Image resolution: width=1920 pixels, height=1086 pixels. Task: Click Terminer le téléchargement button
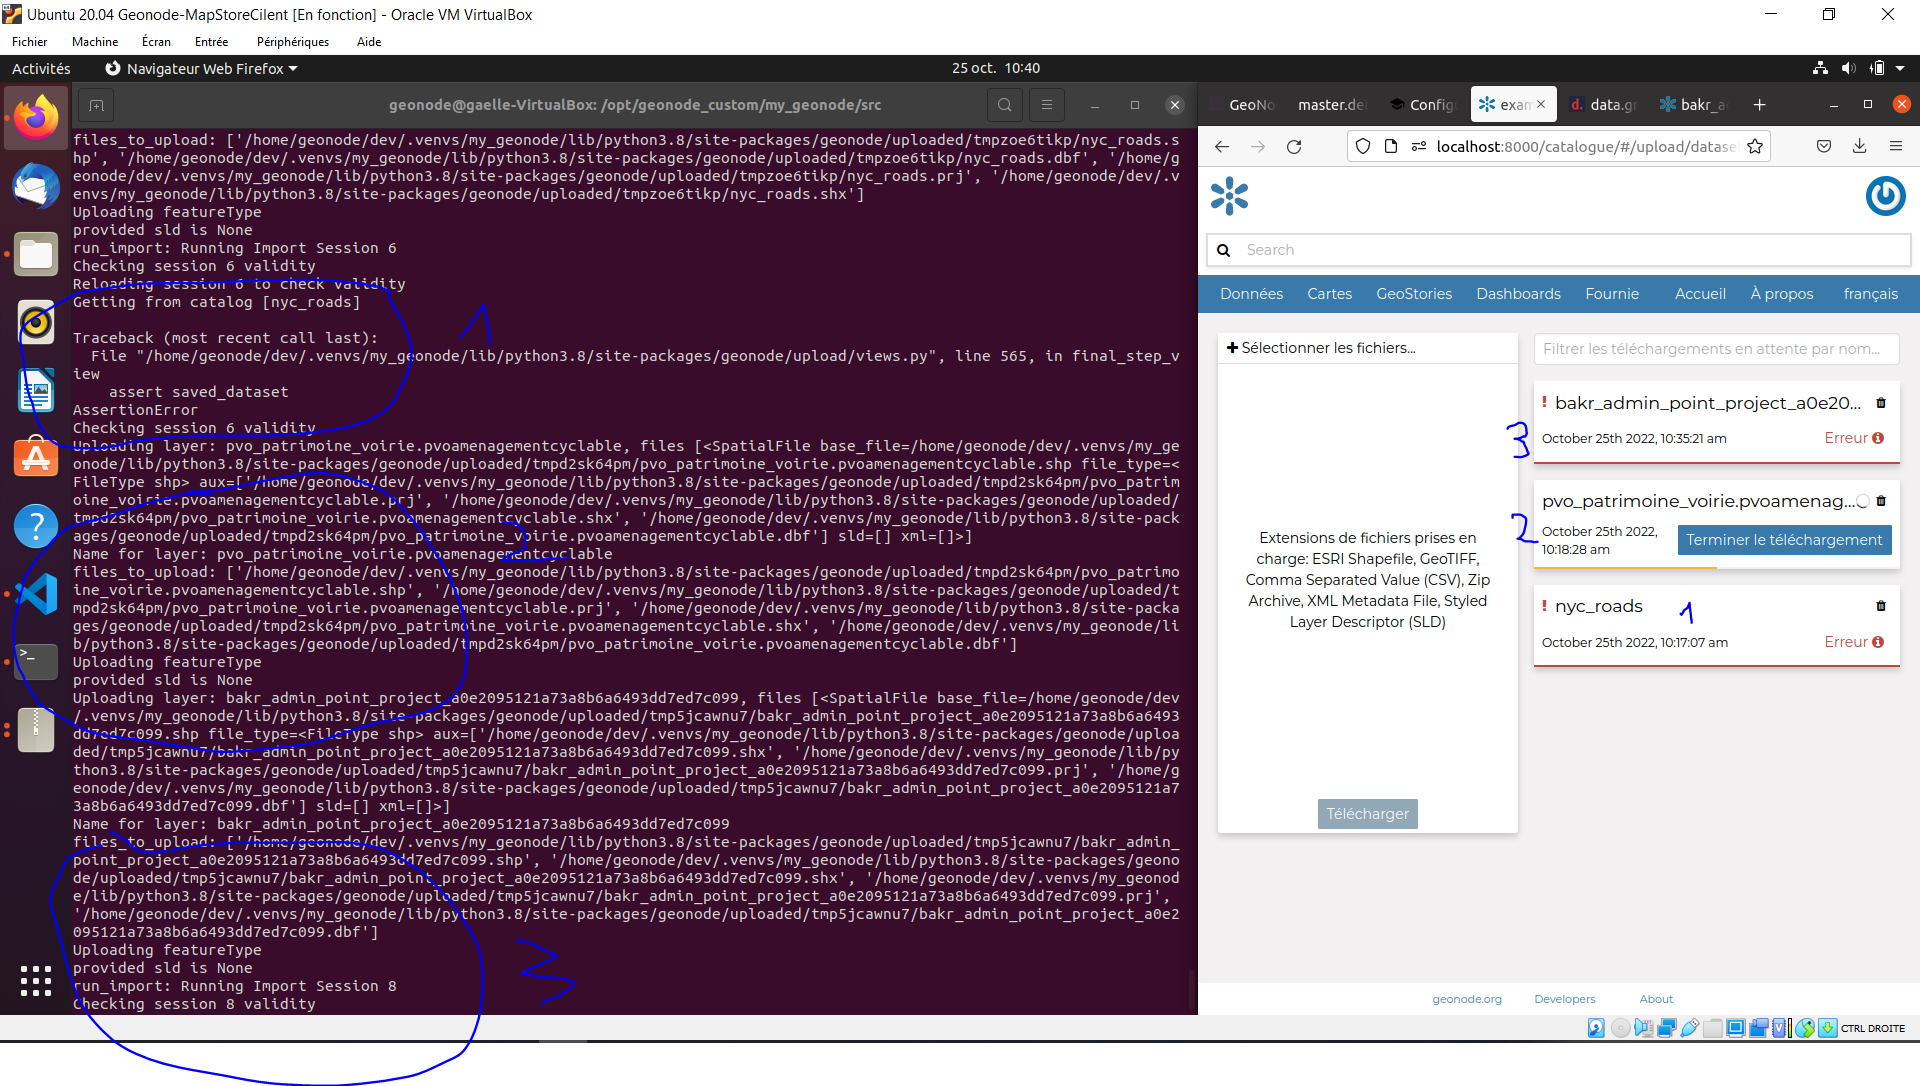click(1784, 540)
